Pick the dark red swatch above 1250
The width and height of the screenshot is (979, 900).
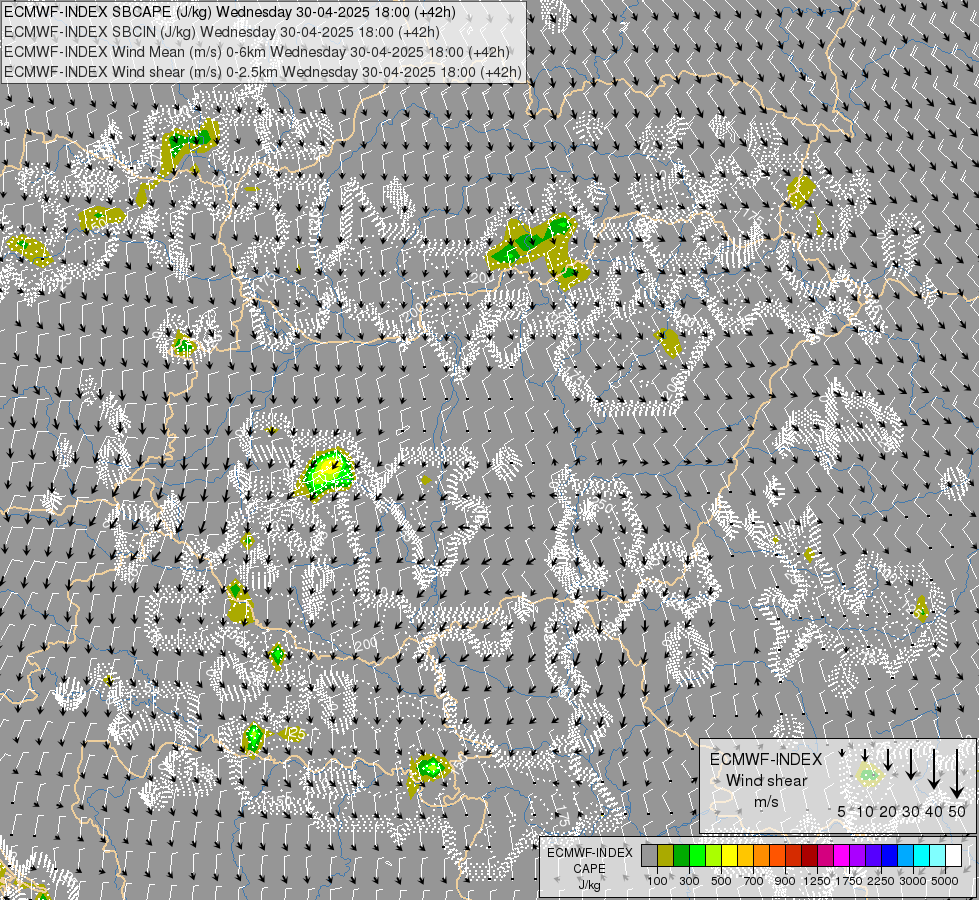pos(810,855)
